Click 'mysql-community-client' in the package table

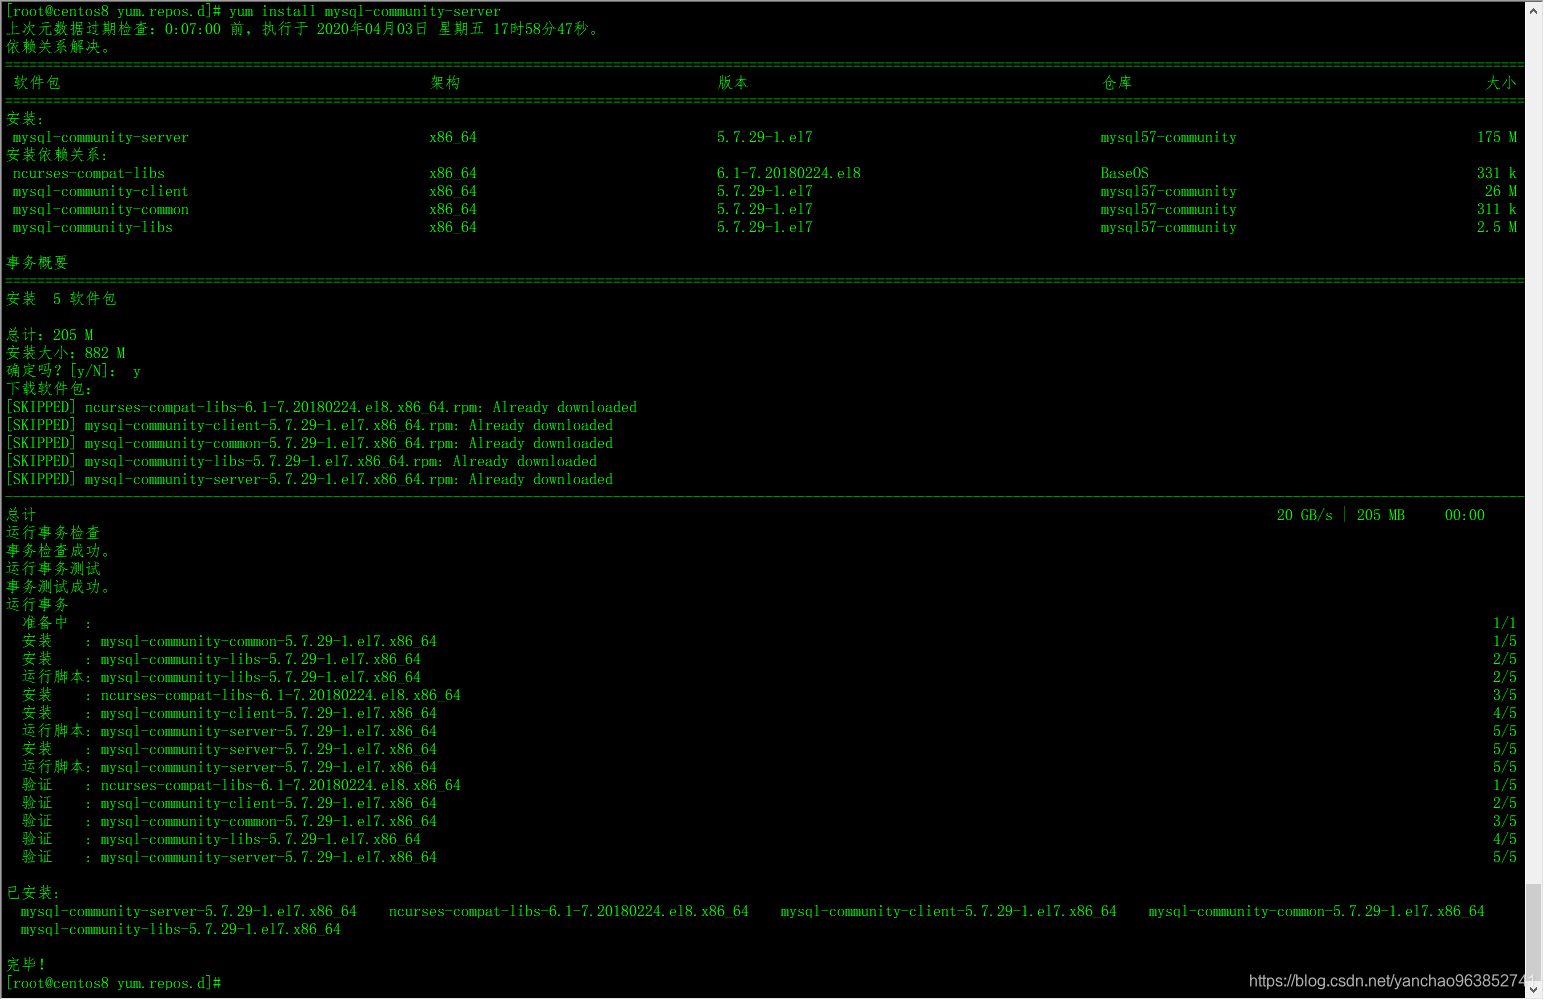tap(100, 191)
